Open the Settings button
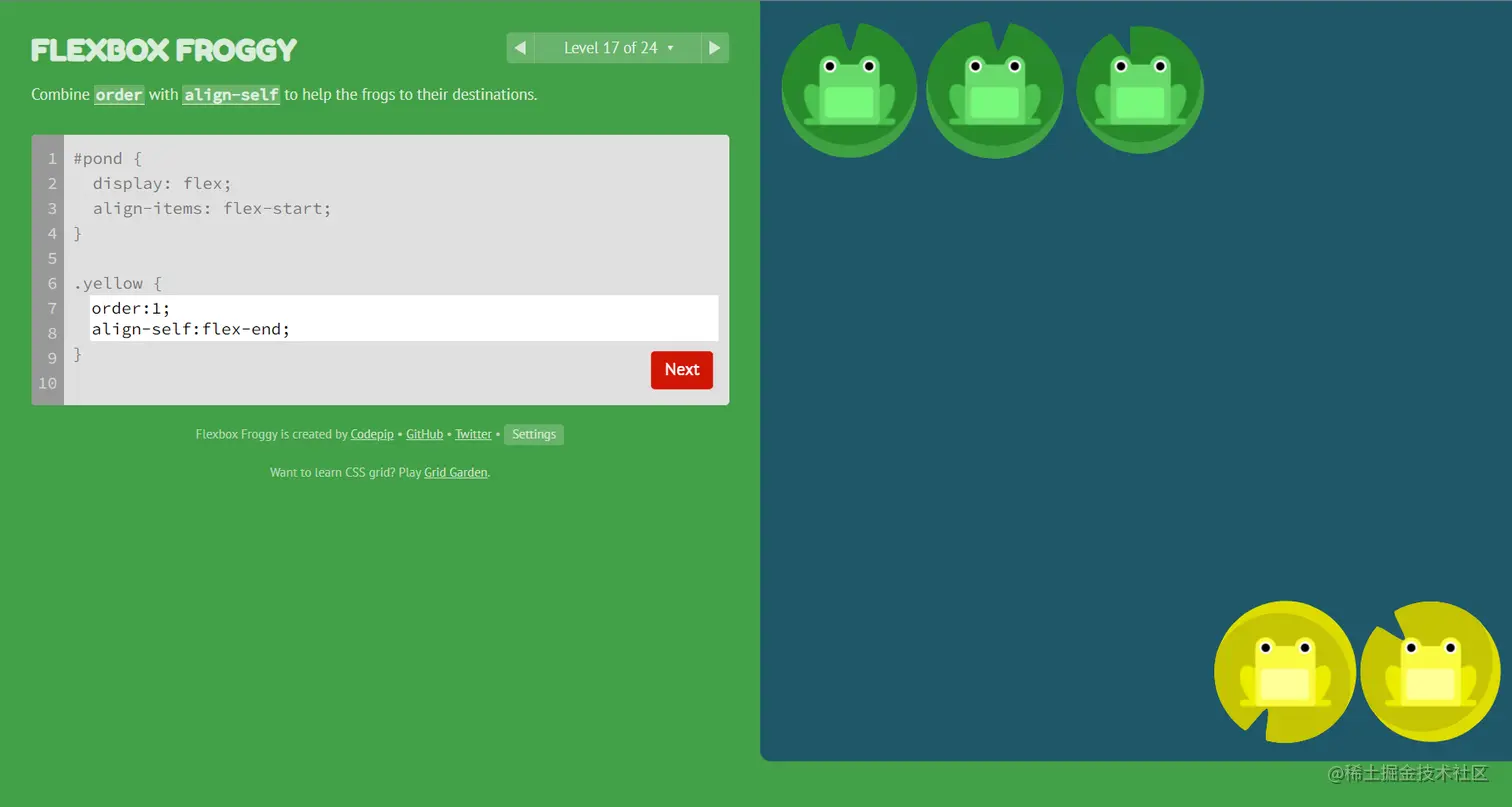Image resolution: width=1512 pixels, height=807 pixels. (534, 434)
